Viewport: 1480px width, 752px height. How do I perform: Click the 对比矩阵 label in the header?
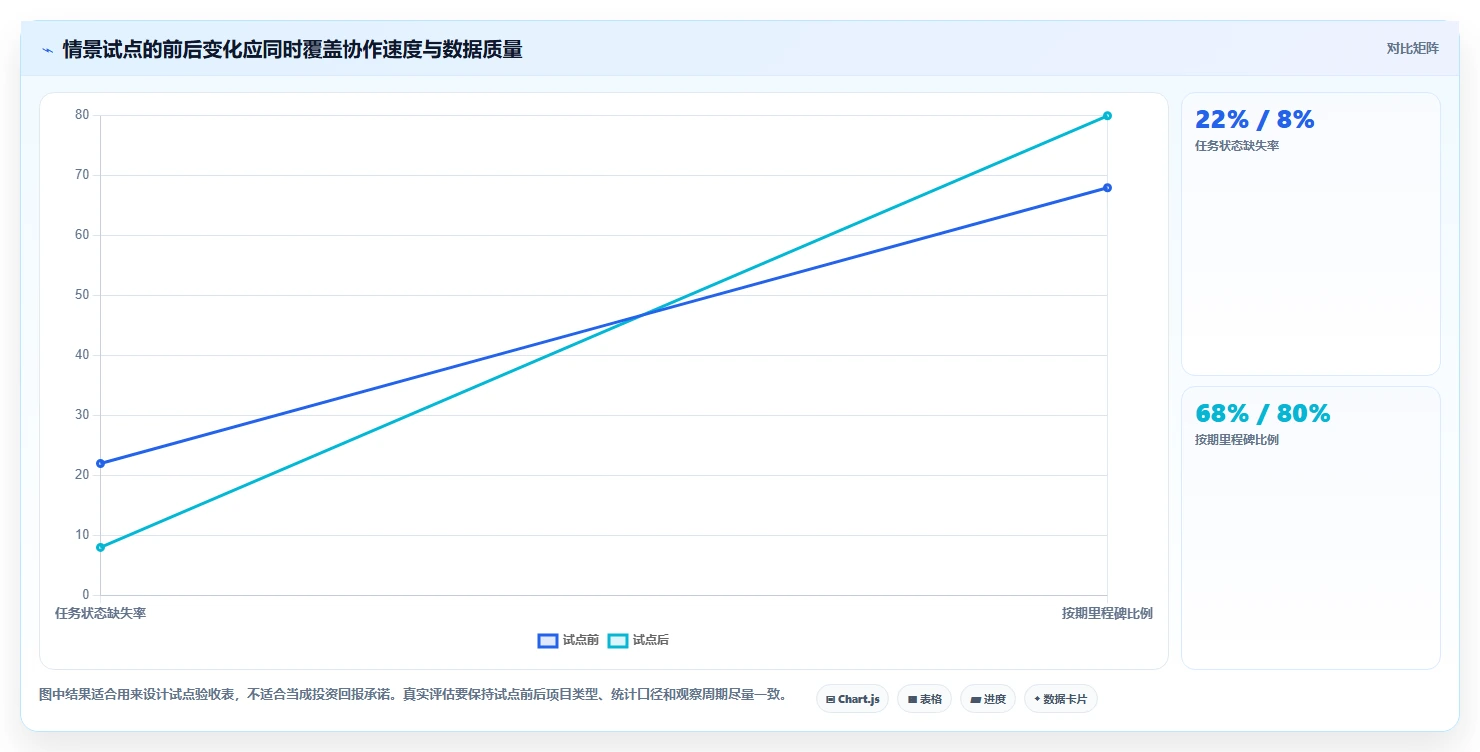[x=1412, y=49]
